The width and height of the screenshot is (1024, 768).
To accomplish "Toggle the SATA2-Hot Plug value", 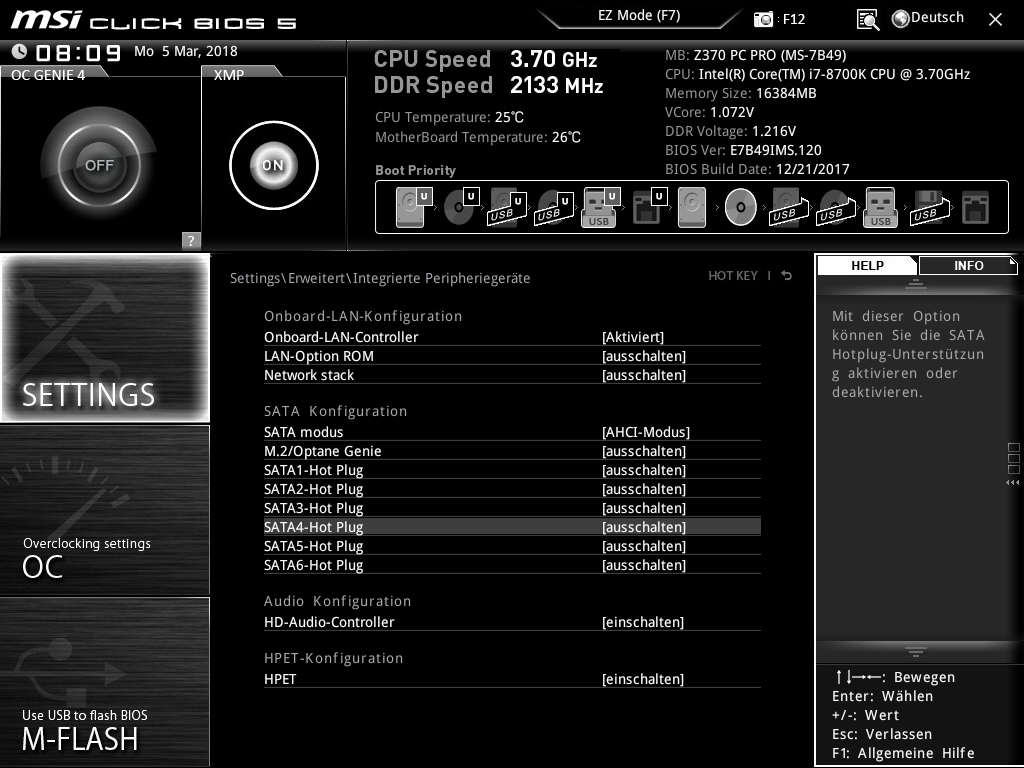I will [x=643, y=488].
